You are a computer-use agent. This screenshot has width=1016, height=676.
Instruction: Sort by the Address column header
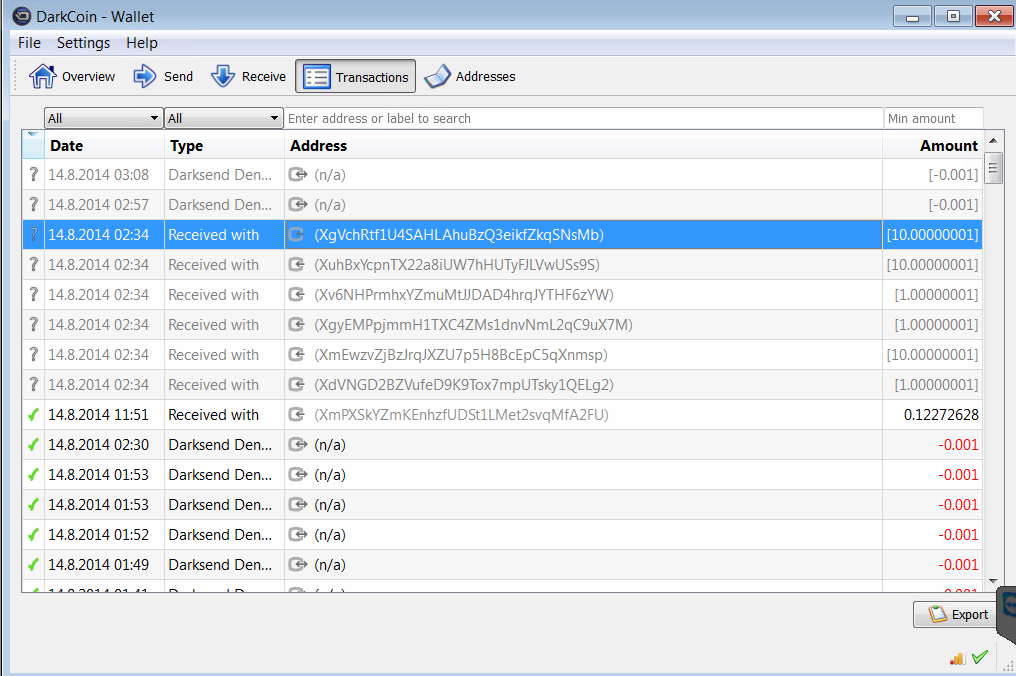coord(583,145)
